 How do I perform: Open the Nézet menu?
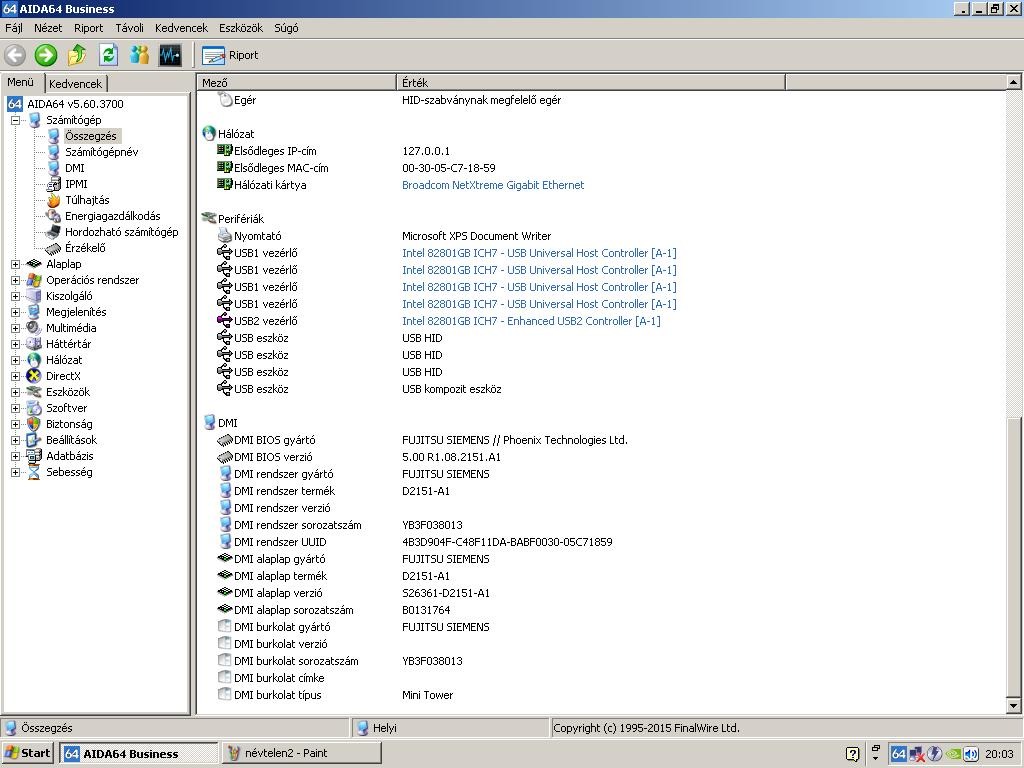pos(48,28)
